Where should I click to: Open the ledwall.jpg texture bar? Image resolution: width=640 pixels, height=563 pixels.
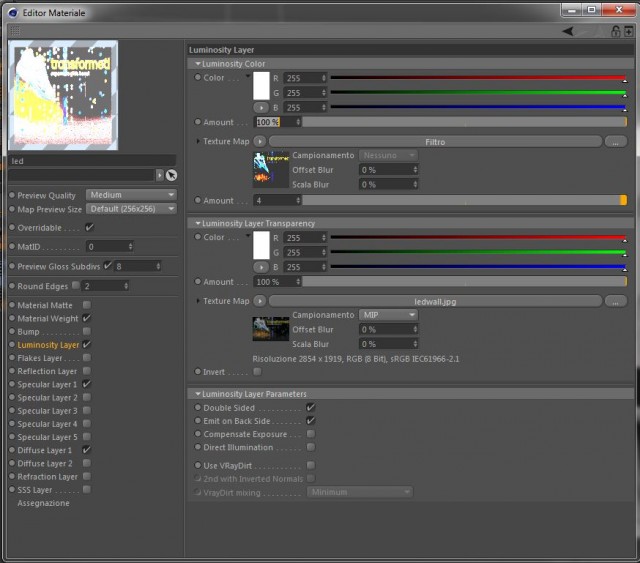coord(435,301)
